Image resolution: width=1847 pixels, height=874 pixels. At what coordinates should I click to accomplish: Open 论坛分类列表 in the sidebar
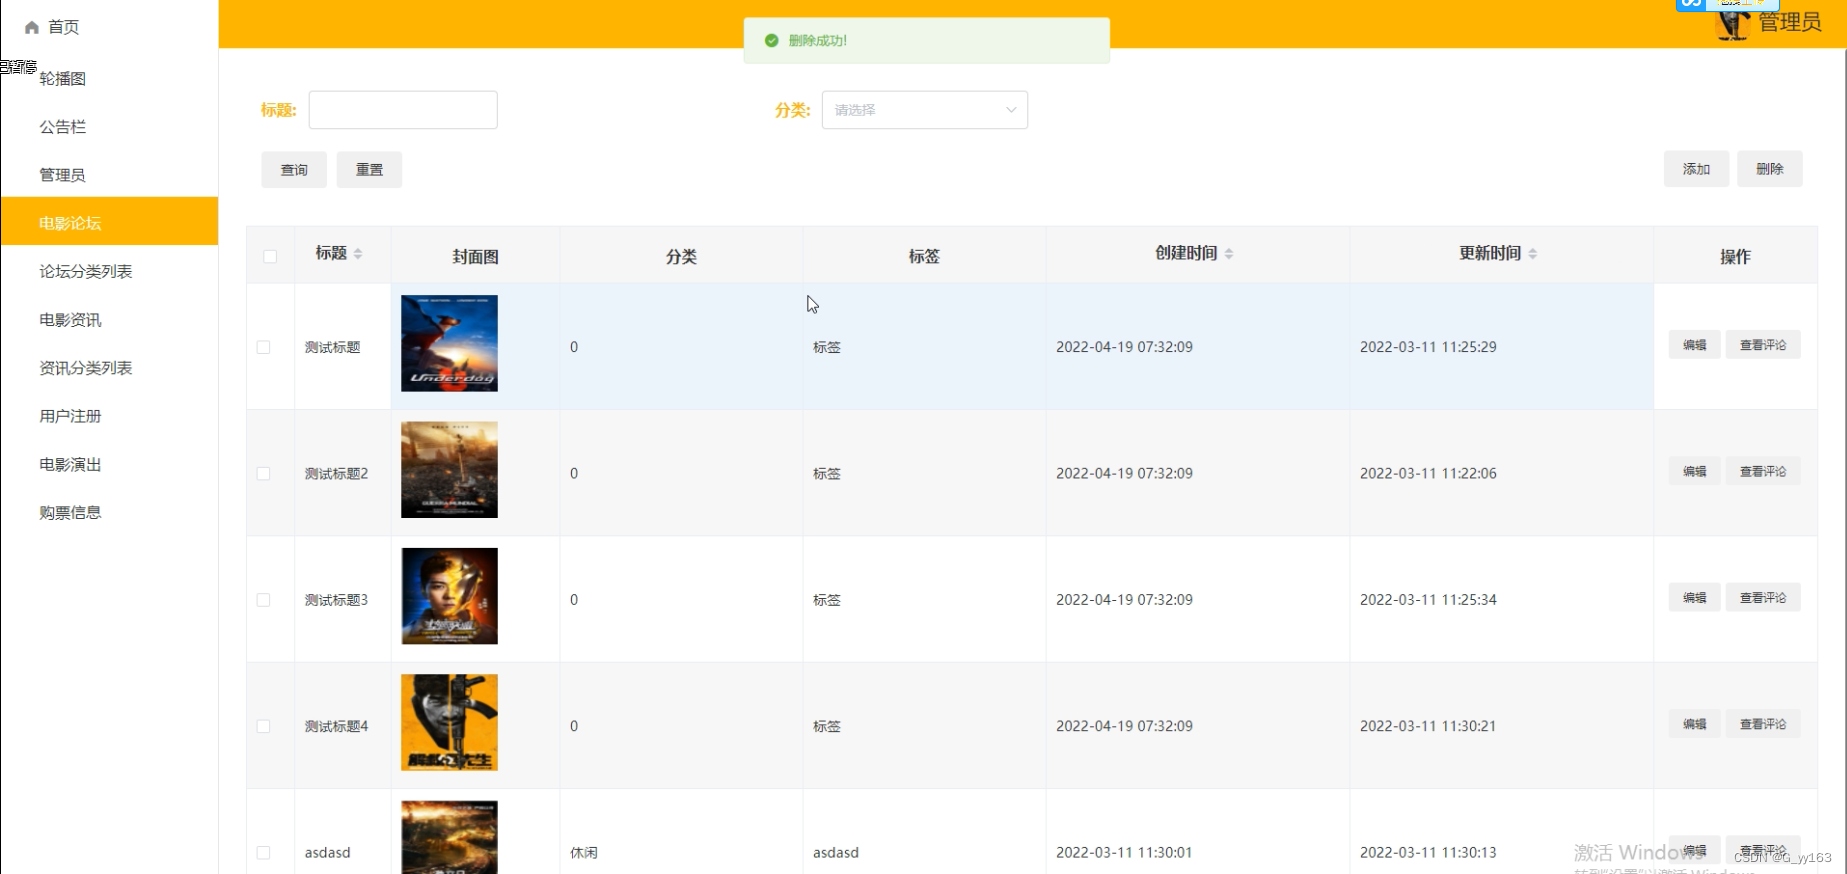[109, 271]
